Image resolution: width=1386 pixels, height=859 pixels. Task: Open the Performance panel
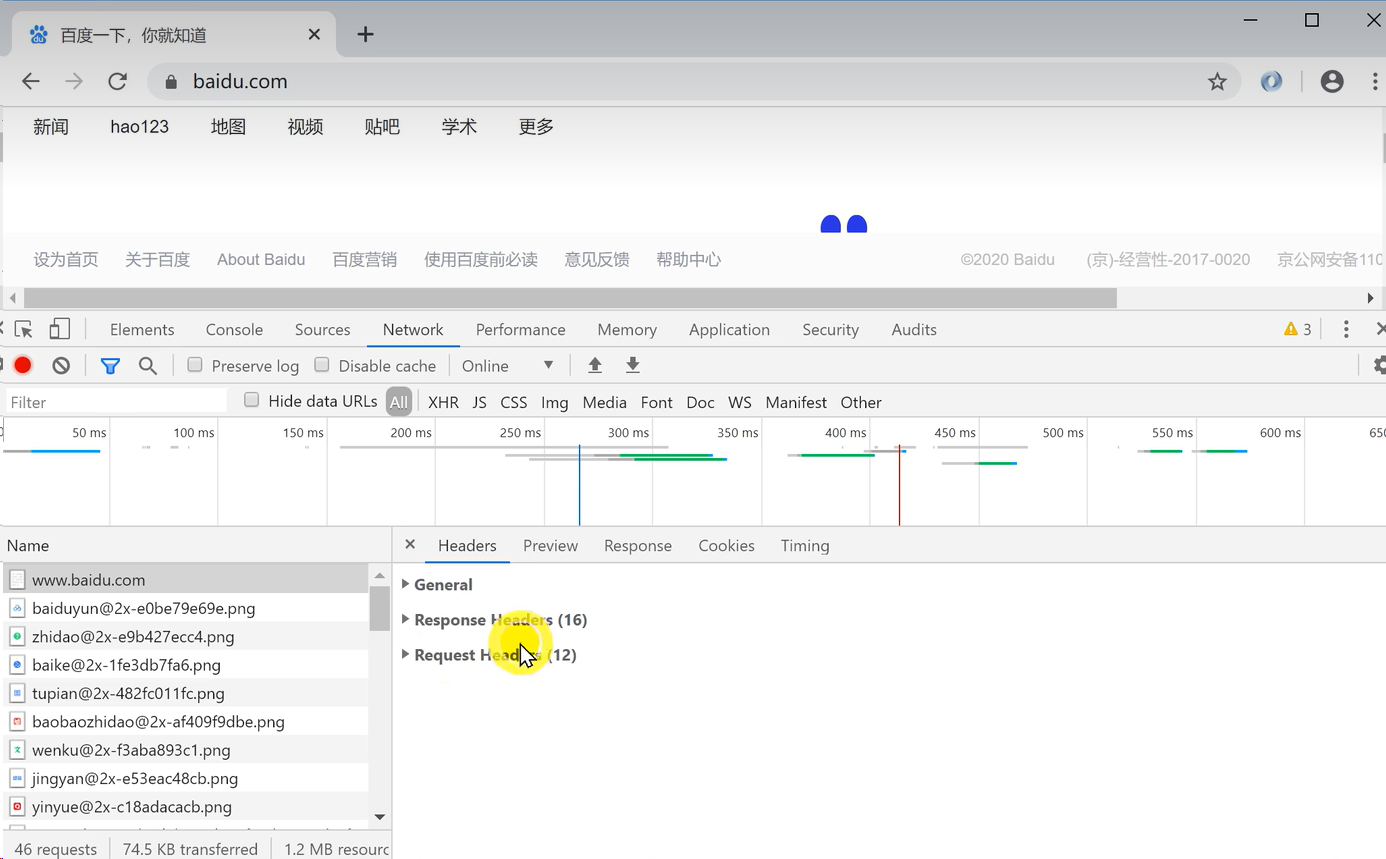tap(520, 329)
